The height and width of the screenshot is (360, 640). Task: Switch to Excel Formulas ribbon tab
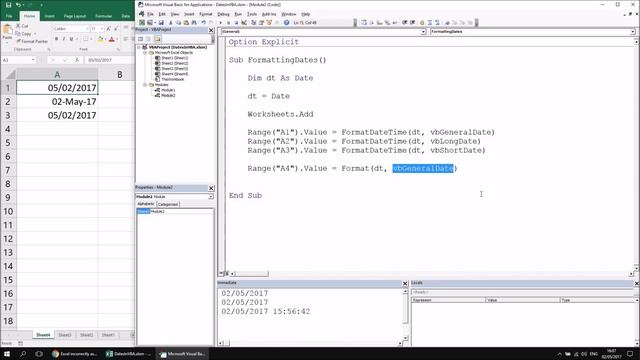(104, 16)
